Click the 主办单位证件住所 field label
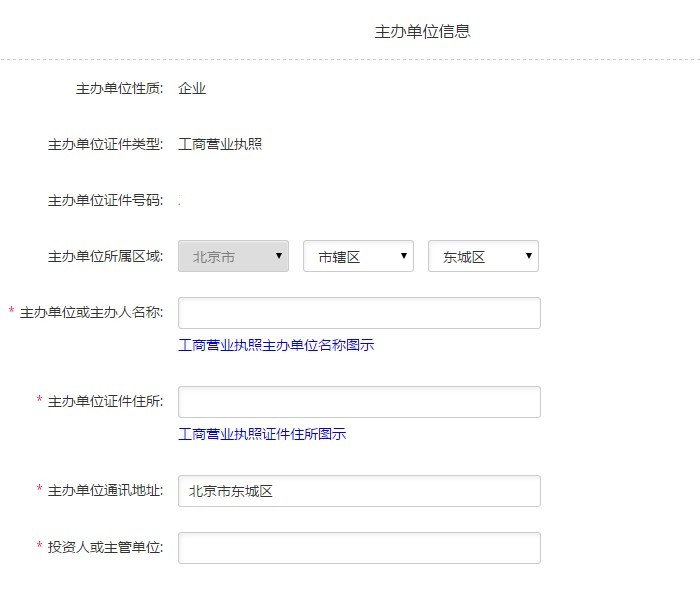Screen dimensions: 700x594 coord(105,401)
